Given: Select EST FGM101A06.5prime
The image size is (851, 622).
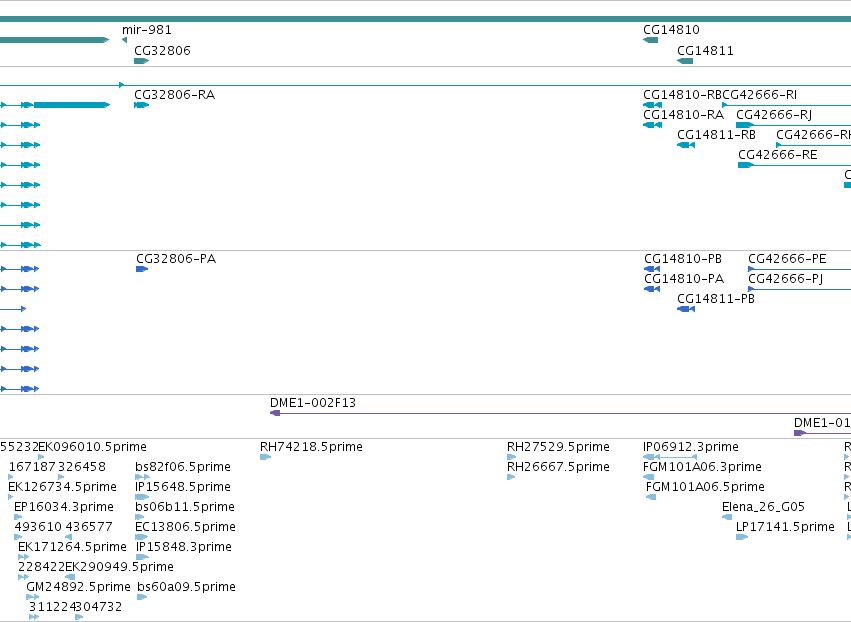Looking at the screenshot, I should coord(705,487).
